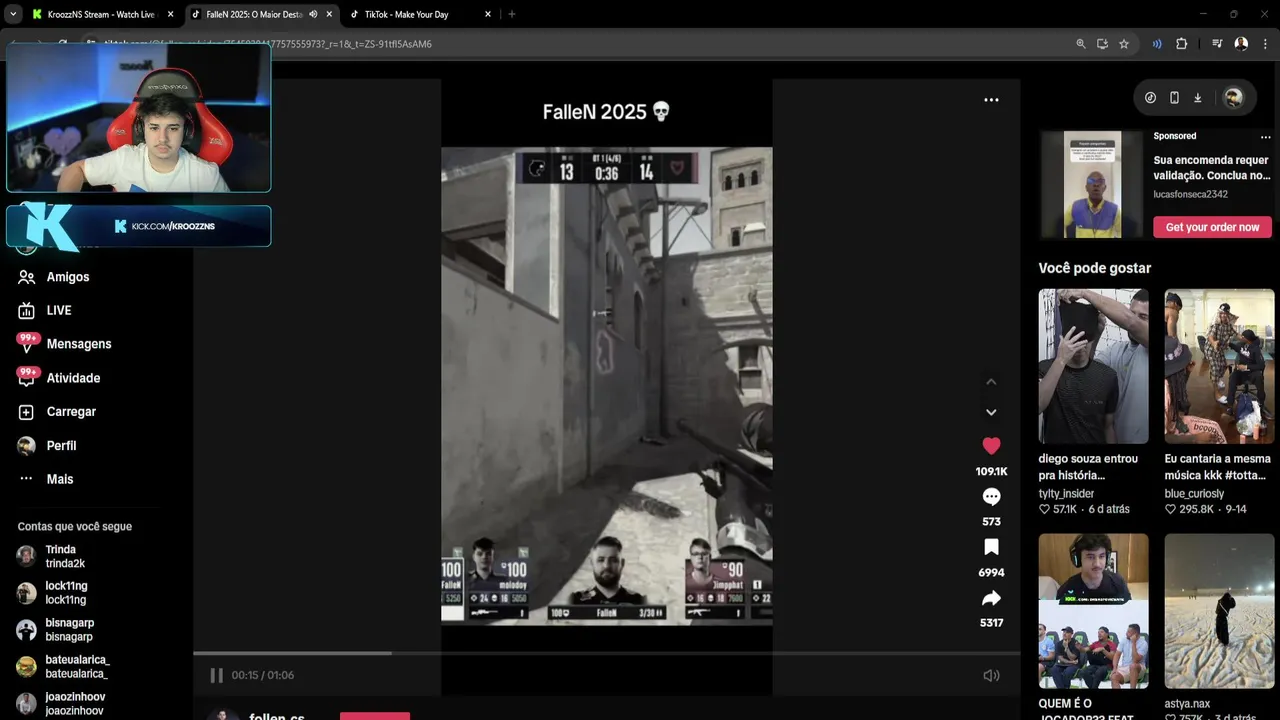This screenshot has width=1280, height=720.
Task: Open the video's three-dot options menu
Action: [991, 100]
